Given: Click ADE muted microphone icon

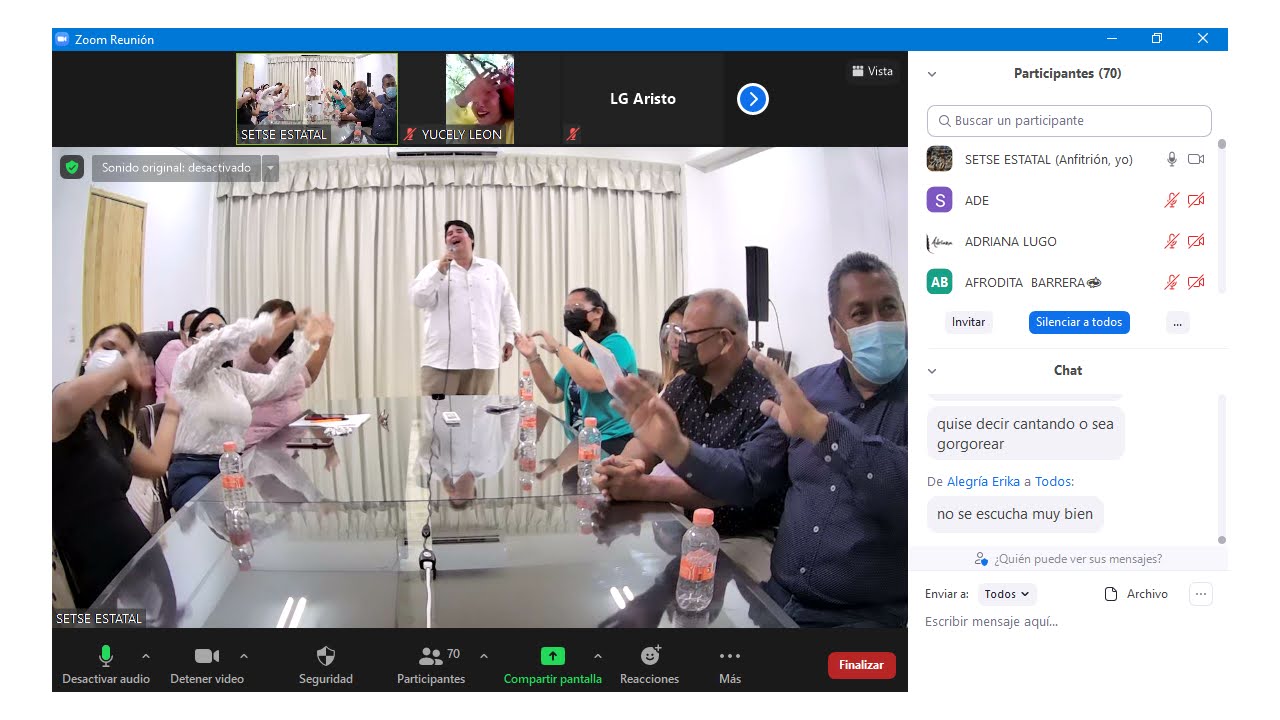Looking at the screenshot, I should [x=1172, y=200].
